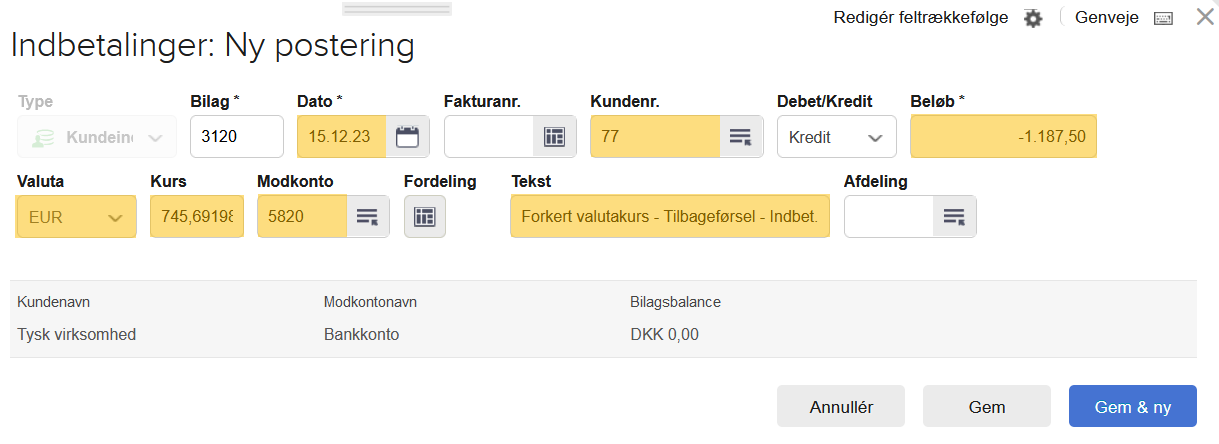Open the calendar picker for Dato

click(407, 137)
